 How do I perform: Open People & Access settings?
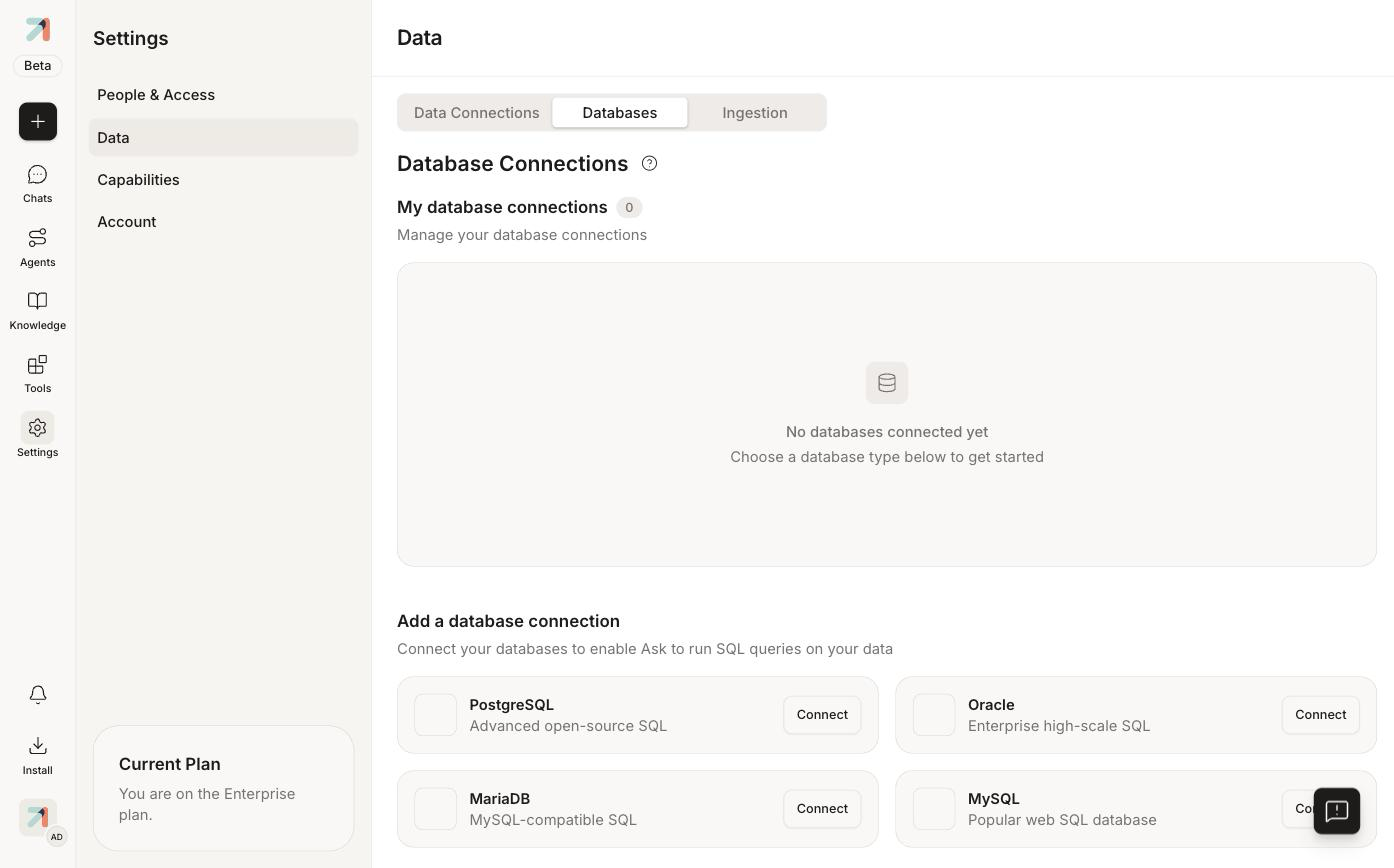click(x=223, y=95)
